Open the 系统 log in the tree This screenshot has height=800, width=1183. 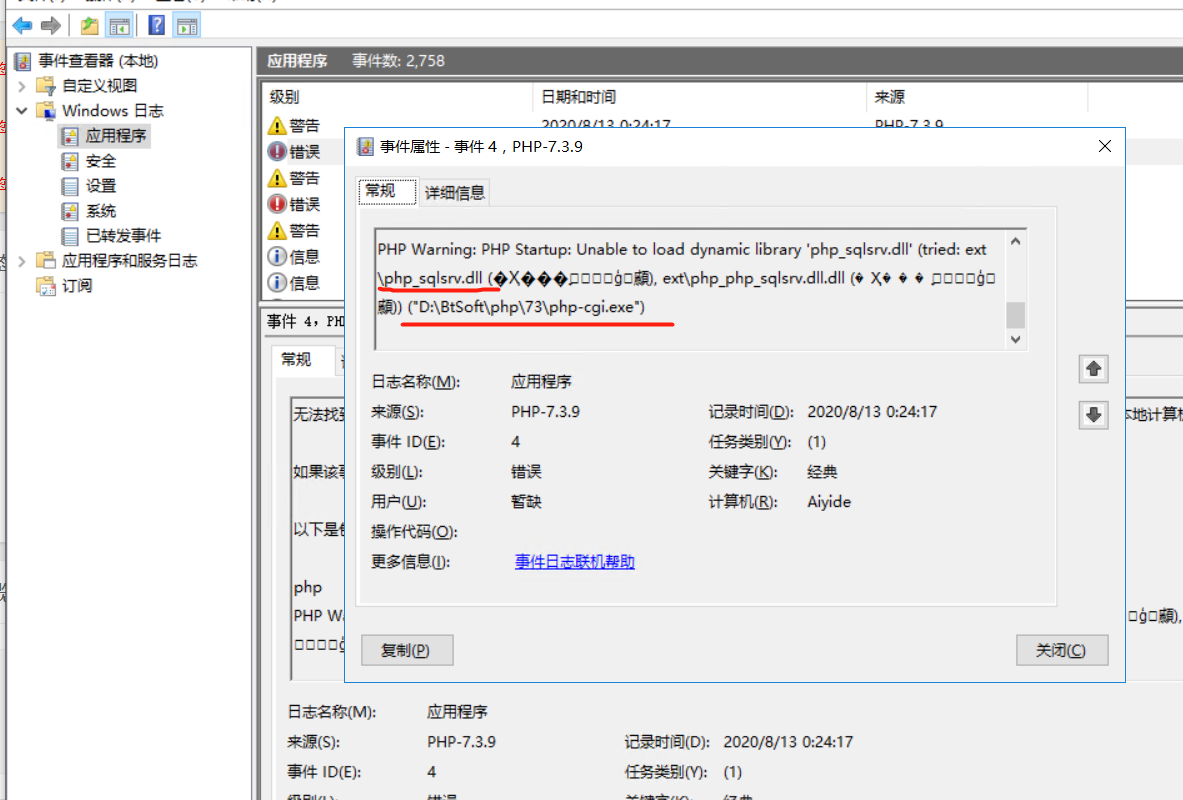[100, 211]
